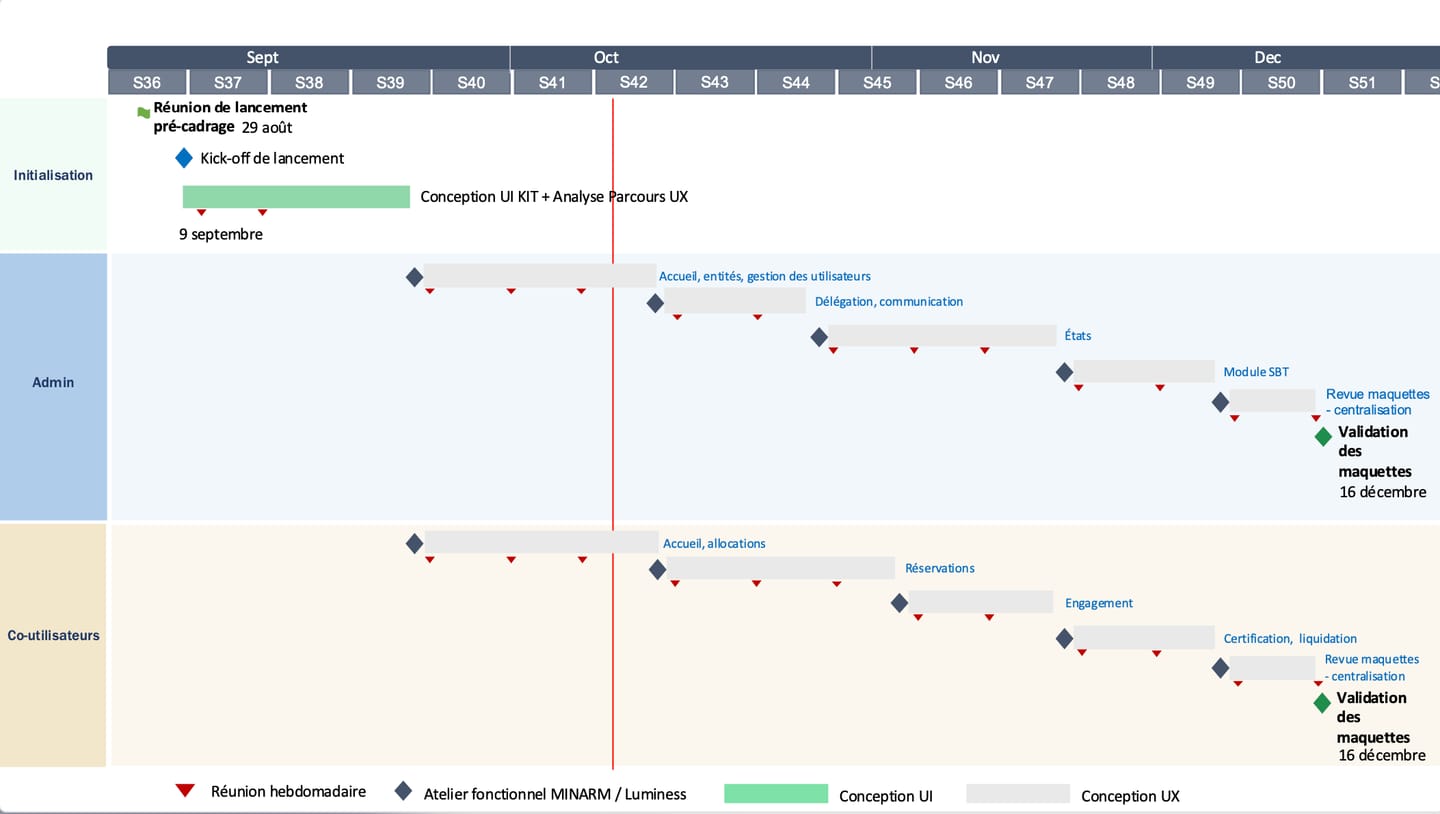Click the S39 week header
Viewport: 1440px width, 814px height.
[x=390, y=82]
